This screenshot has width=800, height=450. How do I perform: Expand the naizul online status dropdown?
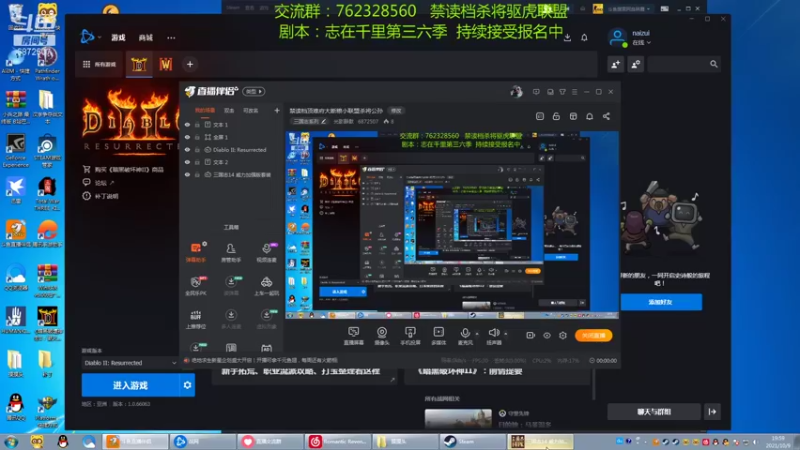click(x=641, y=43)
